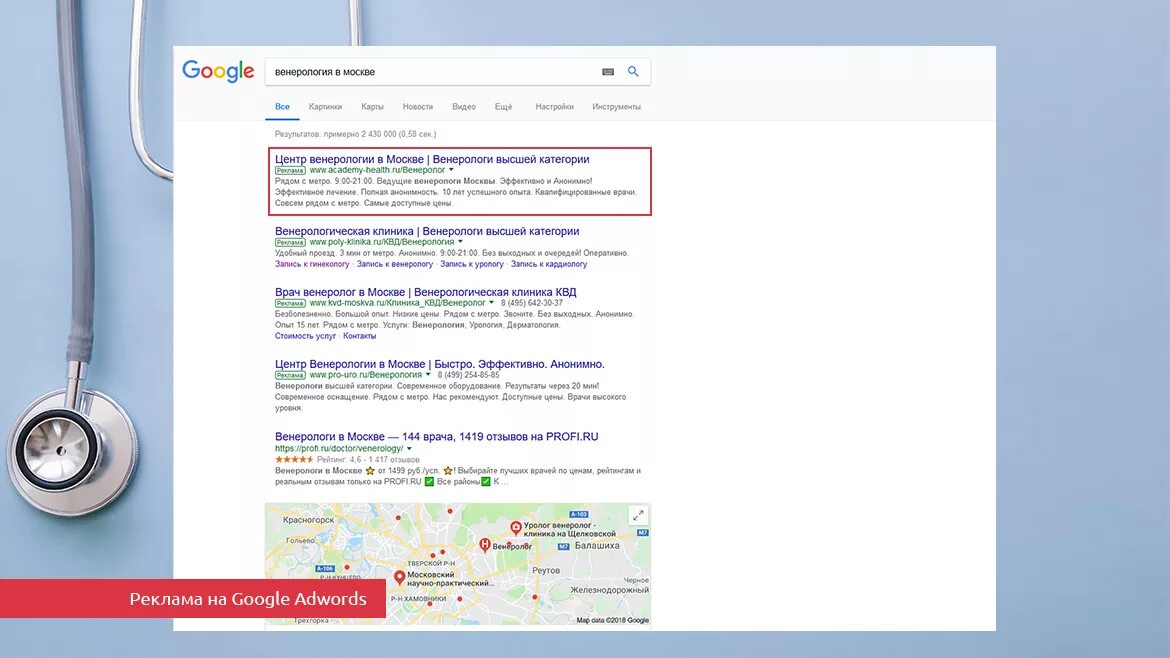1170x658 pixels.
Task: Click the Московский научно-практический map pin
Action: (x=399, y=577)
